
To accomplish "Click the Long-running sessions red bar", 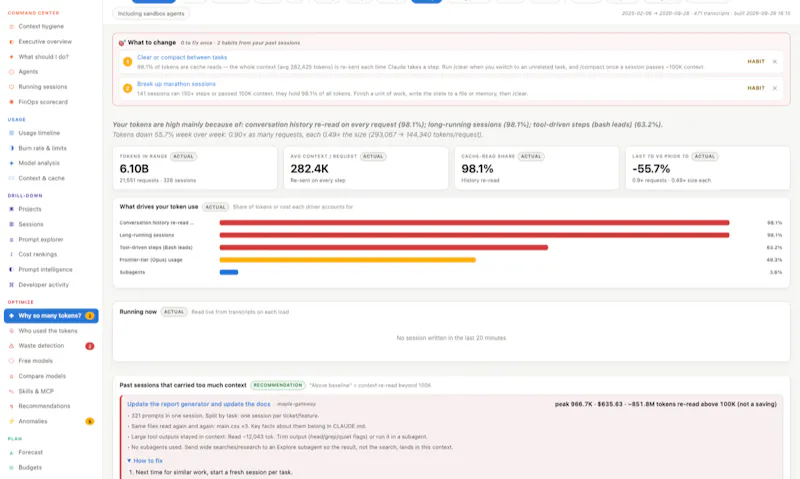I will coord(474,235).
